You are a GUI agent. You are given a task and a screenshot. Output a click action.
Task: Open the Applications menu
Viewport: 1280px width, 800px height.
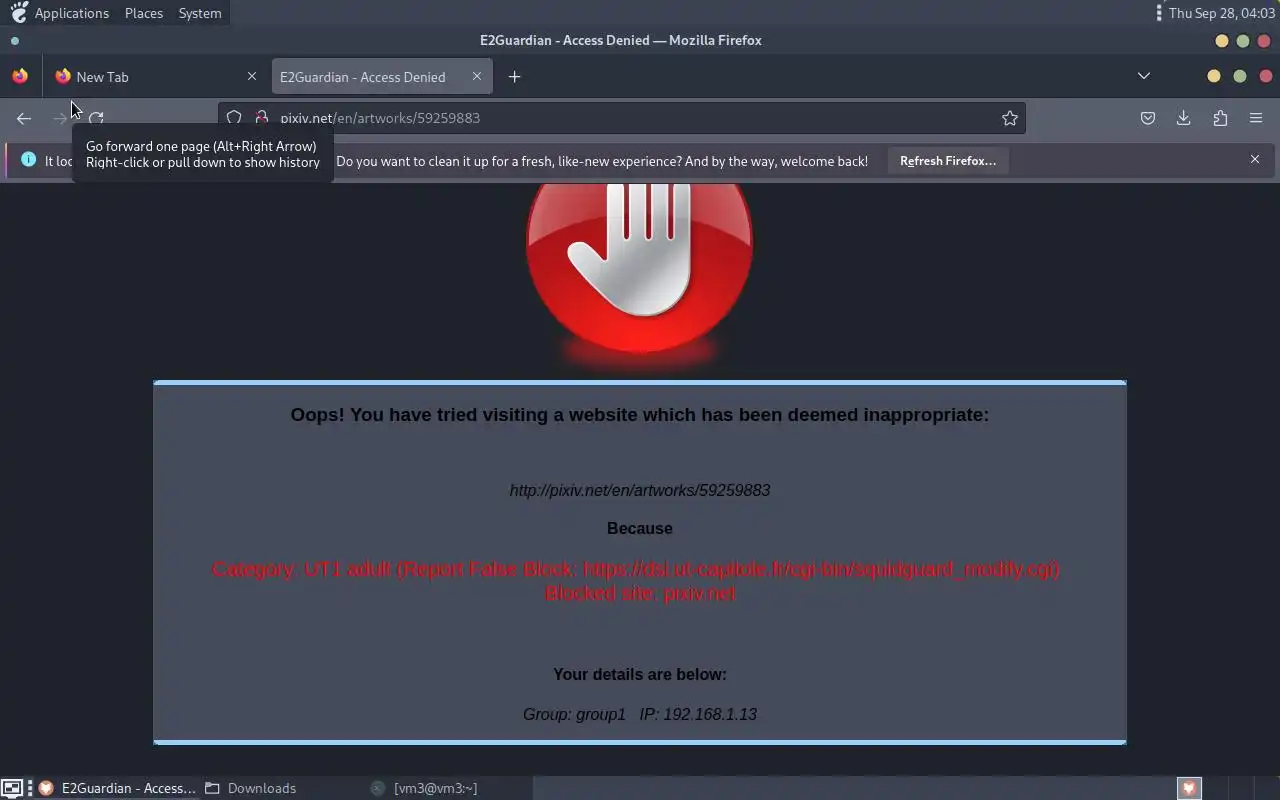pyautogui.click(x=71, y=13)
